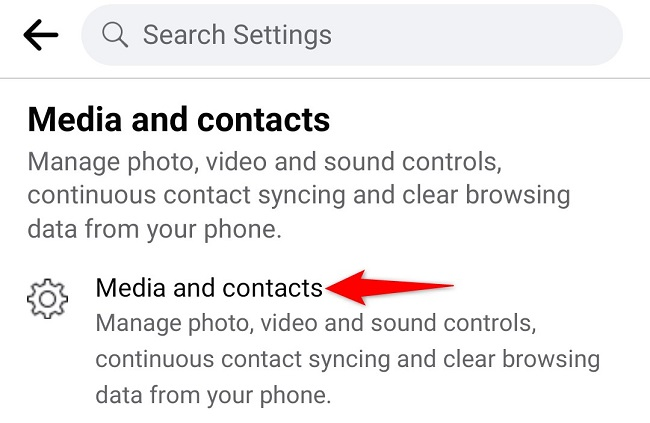The width and height of the screenshot is (650, 423).
Task: Click 'data from your phone.' in the item description
Action: pos(213,395)
